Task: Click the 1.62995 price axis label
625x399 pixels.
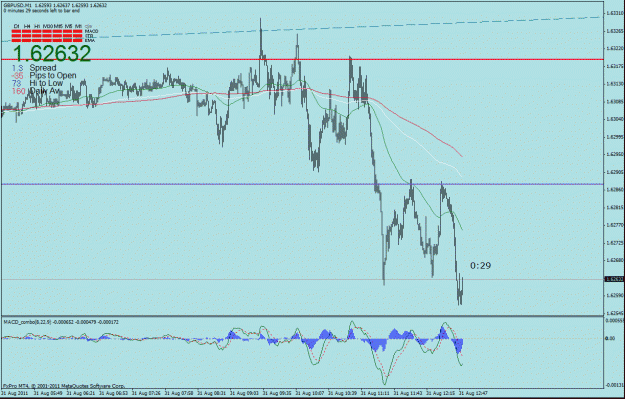Action: pos(614,137)
